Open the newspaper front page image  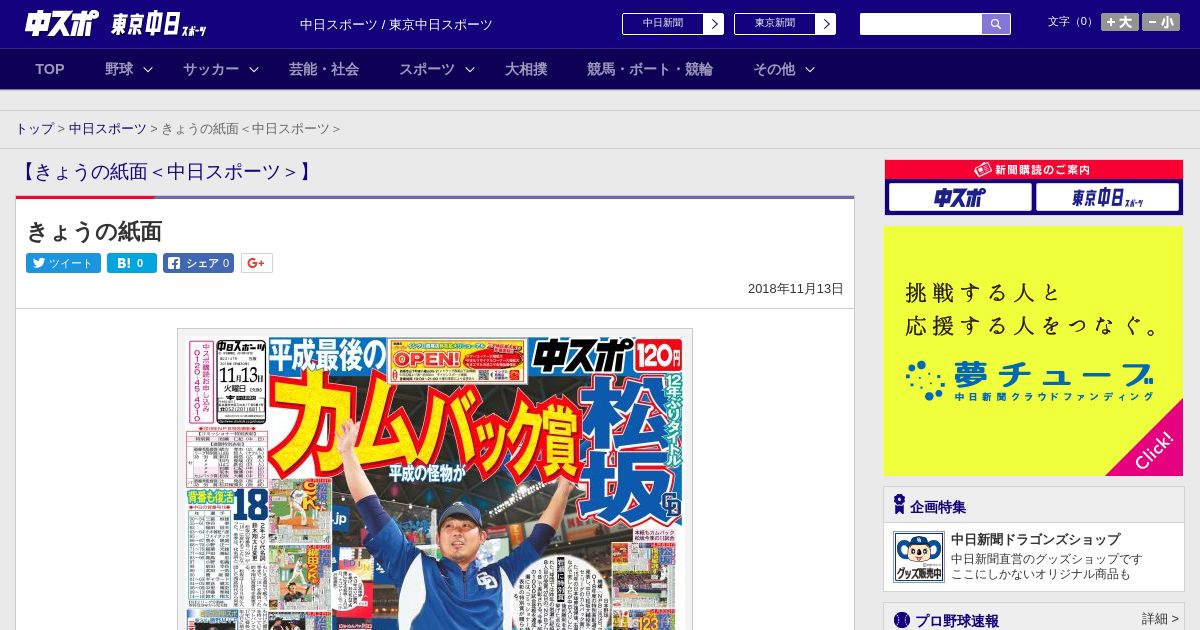click(435, 480)
